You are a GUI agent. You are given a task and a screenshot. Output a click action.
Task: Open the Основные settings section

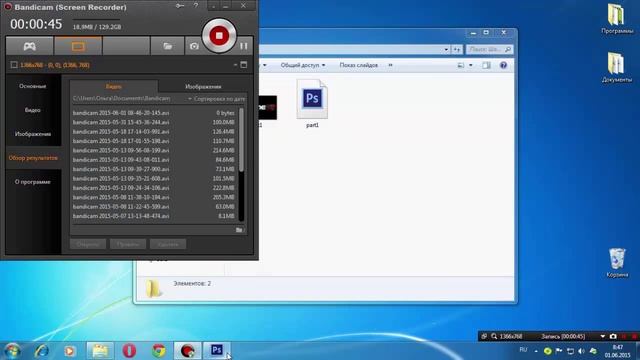tap(33, 86)
